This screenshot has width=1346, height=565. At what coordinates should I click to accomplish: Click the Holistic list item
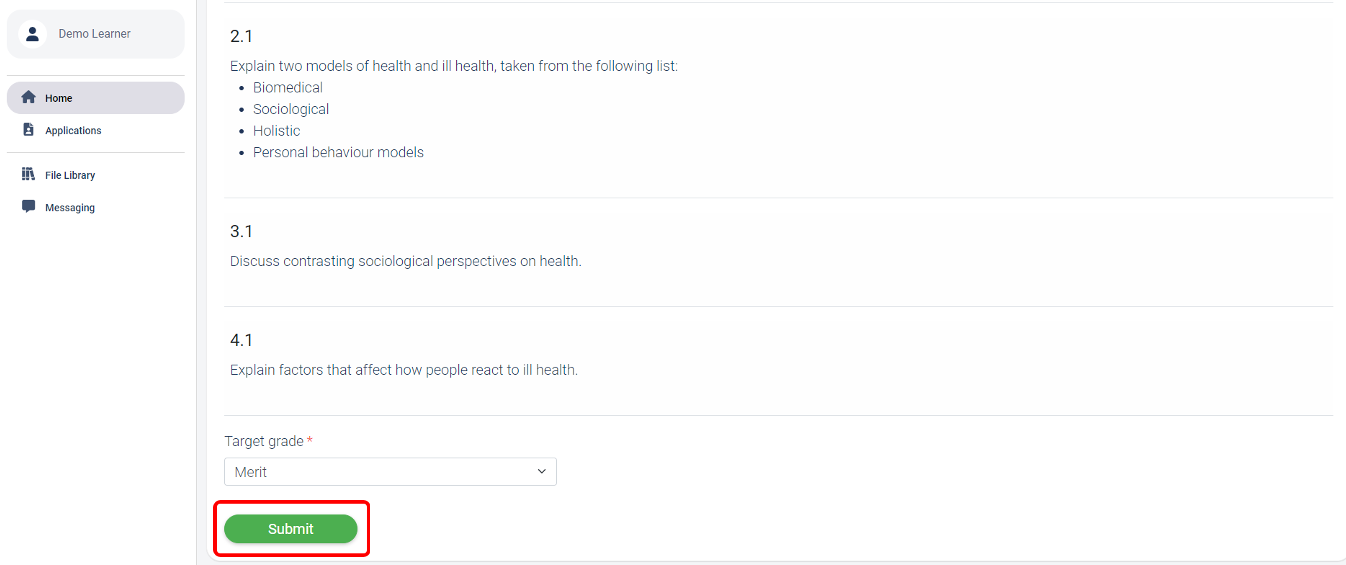coord(277,131)
